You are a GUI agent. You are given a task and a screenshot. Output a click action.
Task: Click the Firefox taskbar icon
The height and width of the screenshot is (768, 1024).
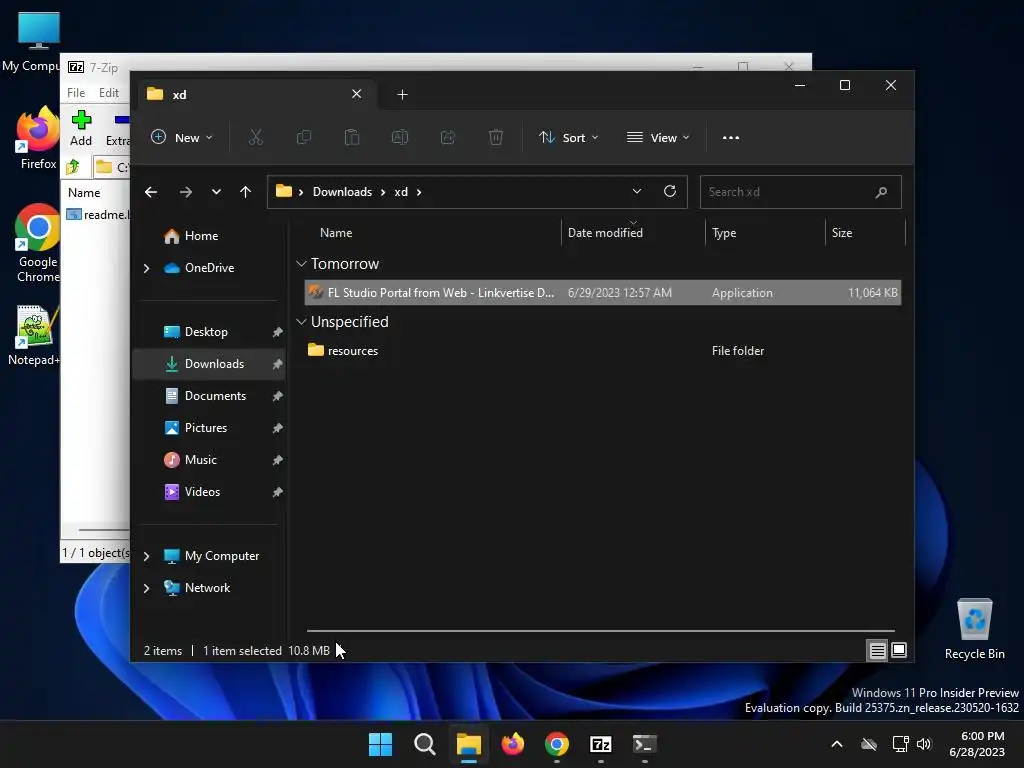click(x=513, y=744)
